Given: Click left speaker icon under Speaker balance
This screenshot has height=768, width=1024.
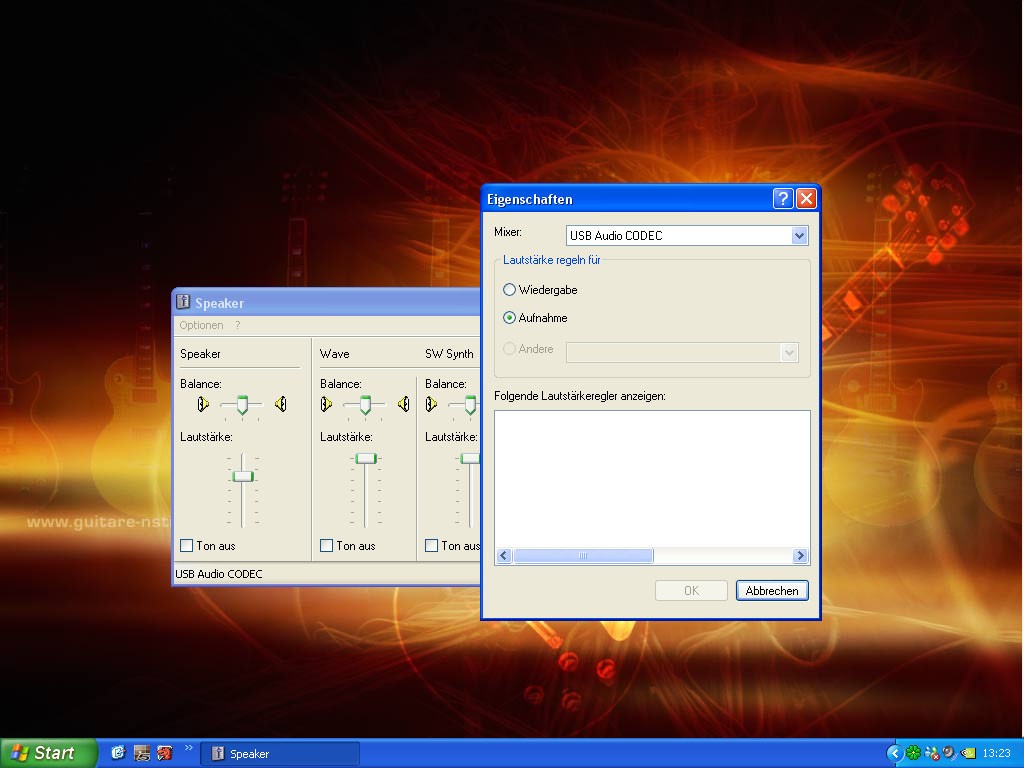Looking at the screenshot, I should coord(203,404).
